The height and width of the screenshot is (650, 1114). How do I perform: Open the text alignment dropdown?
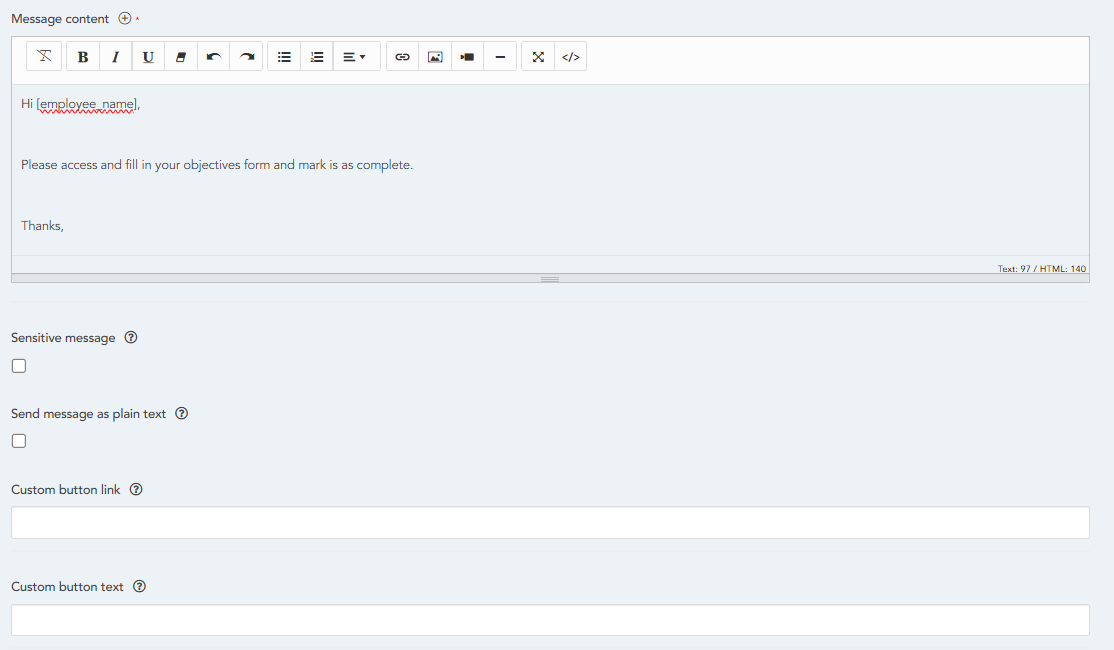(354, 57)
